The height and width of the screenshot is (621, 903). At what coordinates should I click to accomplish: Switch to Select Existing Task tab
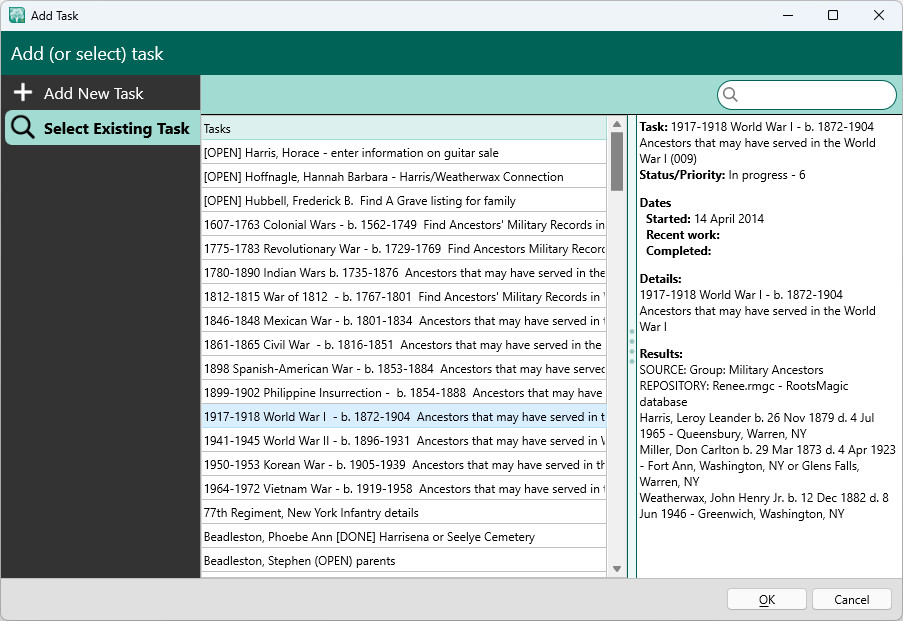[x=103, y=128]
